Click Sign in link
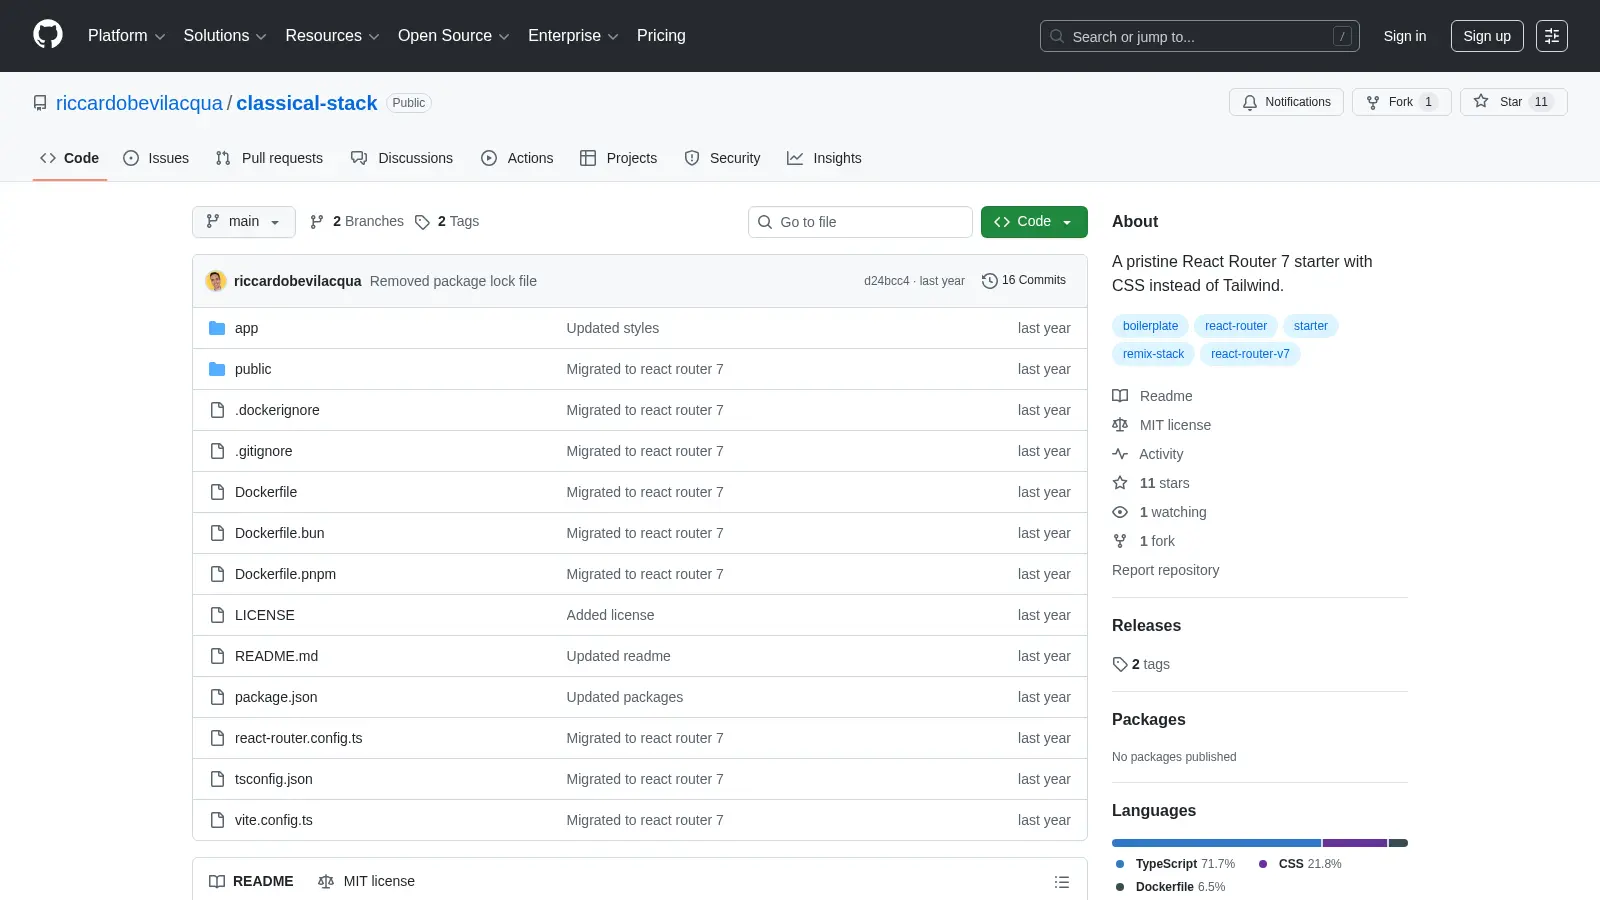The height and width of the screenshot is (900, 1600). pyautogui.click(x=1405, y=36)
